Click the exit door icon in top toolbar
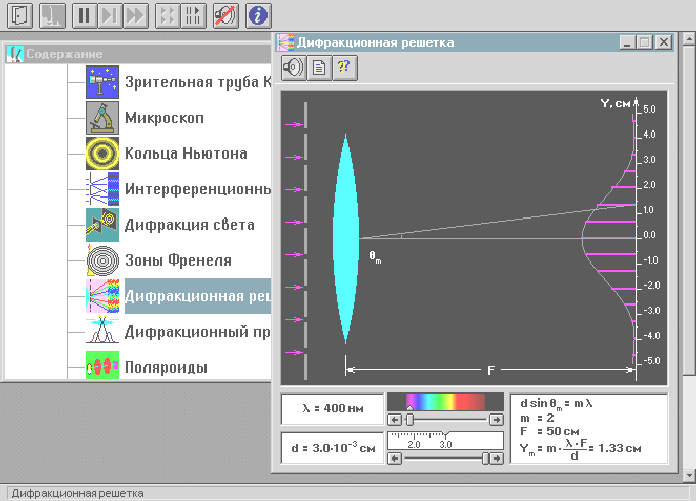Viewport: 696px width, 501px height. (x=20, y=16)
